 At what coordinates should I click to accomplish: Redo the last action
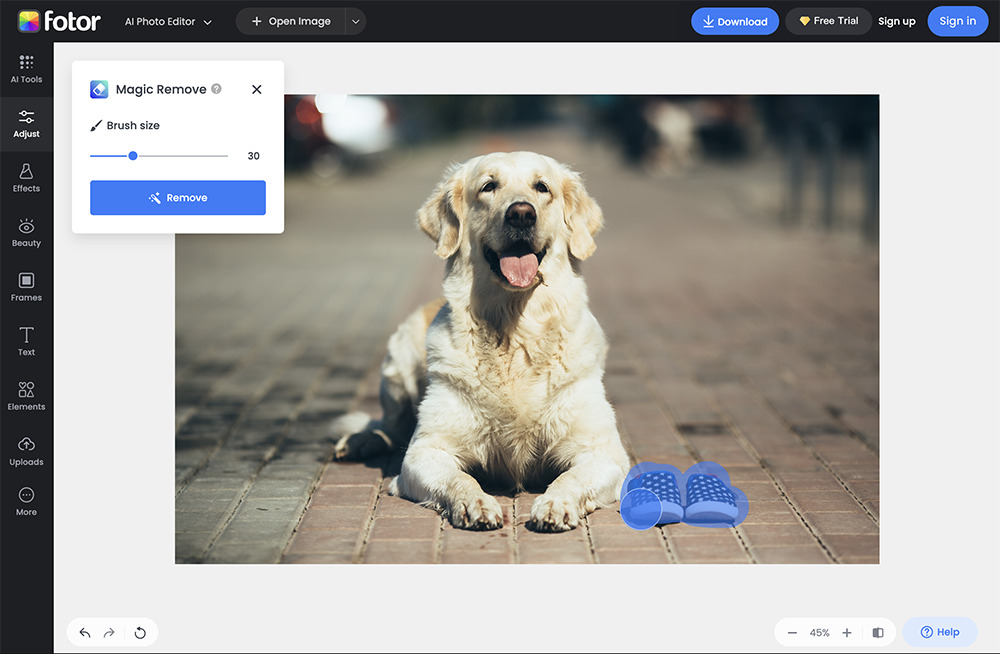click(x=109, y=632)
